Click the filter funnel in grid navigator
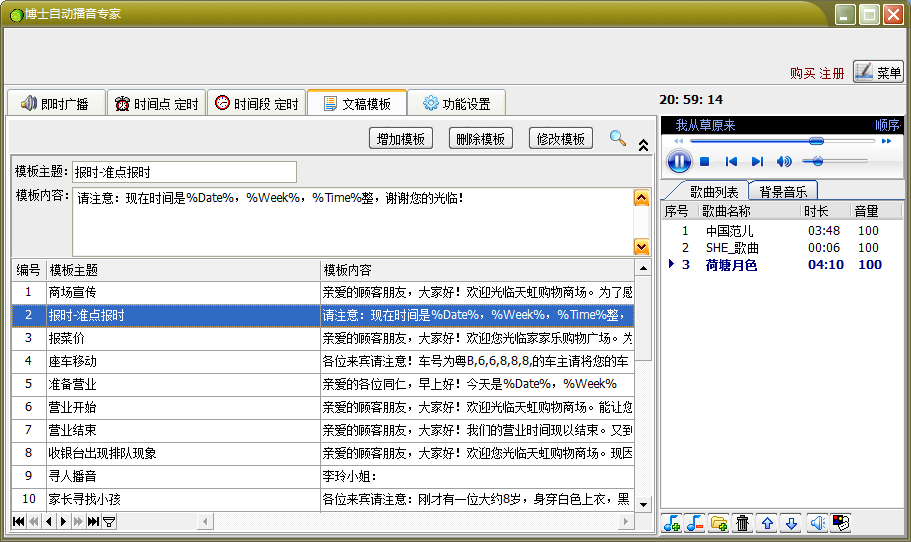Image resolution: width=911 pixels, height=542 pixels. (x=109, y=521)
